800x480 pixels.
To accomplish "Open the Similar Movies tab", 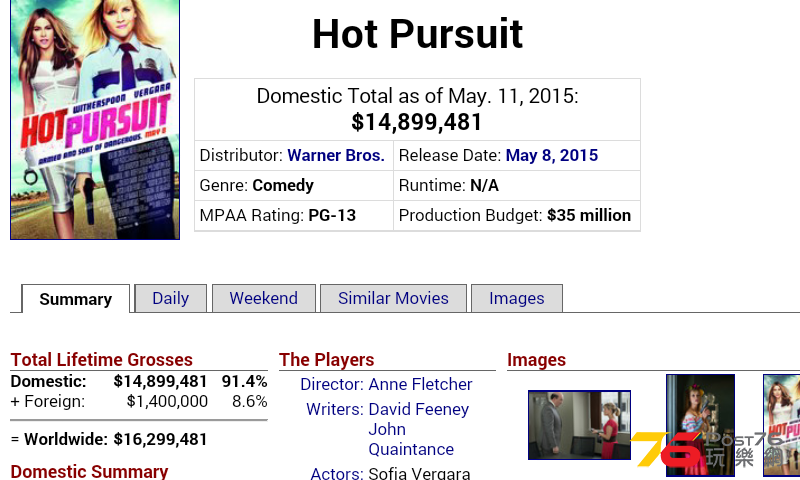I will 393,298.
